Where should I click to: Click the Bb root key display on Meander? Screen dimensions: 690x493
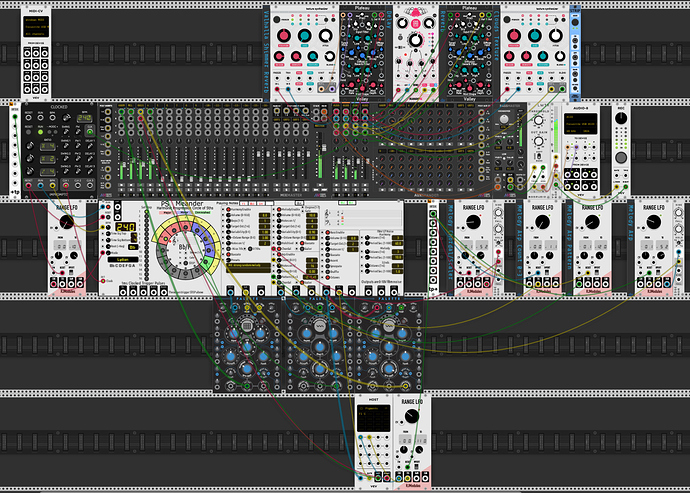pyautogui.click(x=134, y=247)
